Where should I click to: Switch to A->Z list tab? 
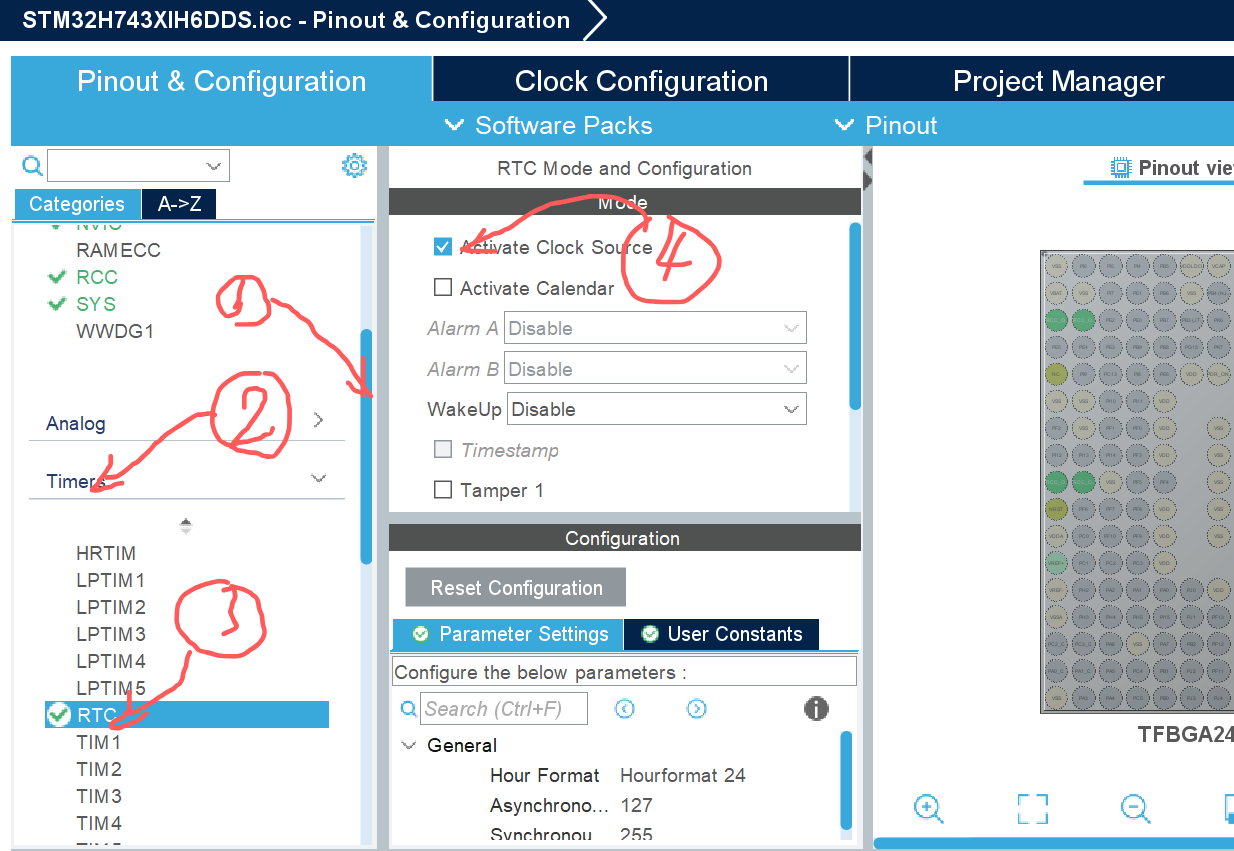click(179, 204)
